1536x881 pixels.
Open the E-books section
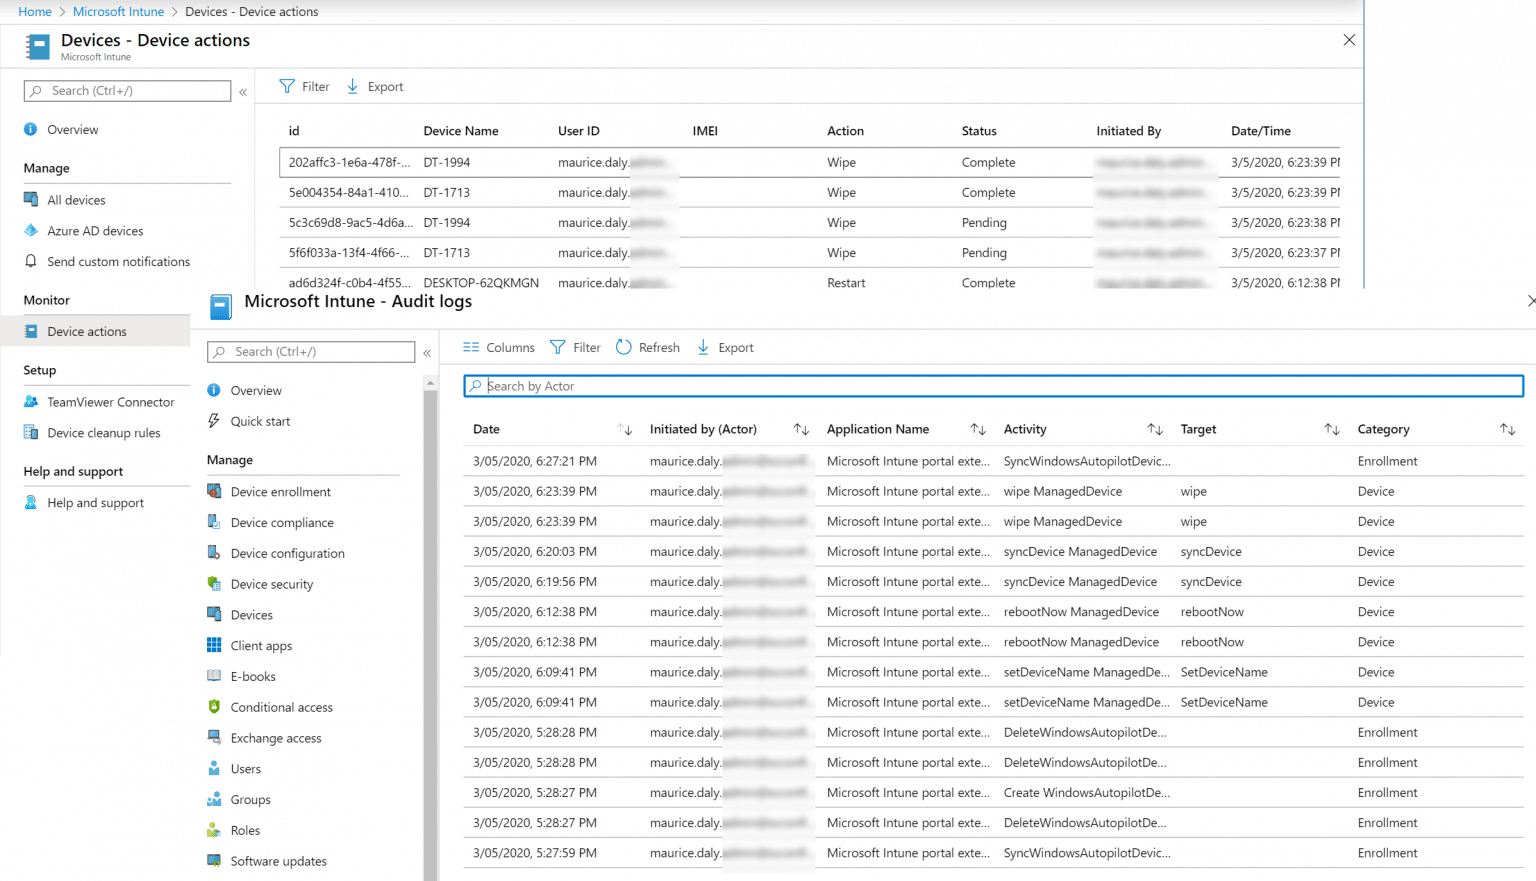(x=254, y=676)
